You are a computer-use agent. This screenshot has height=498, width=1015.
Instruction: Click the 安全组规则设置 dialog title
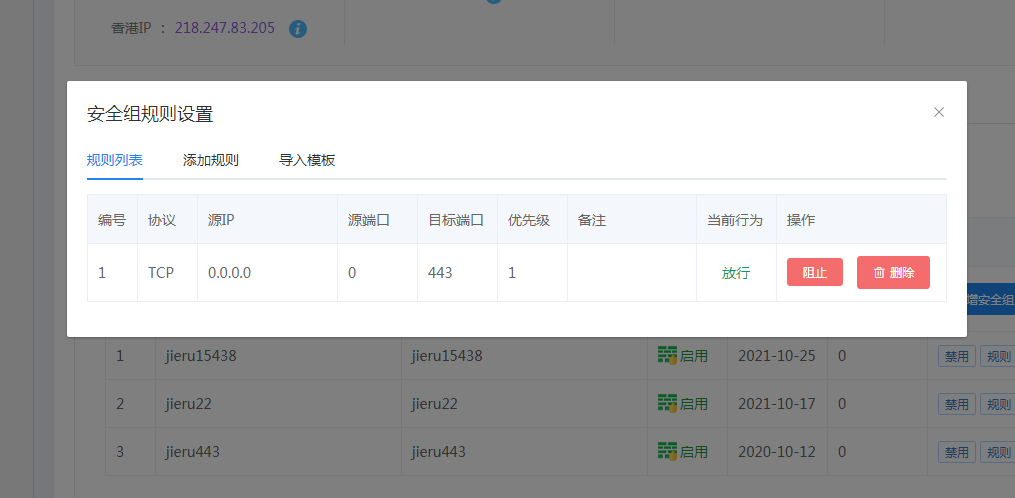(150, 115)
